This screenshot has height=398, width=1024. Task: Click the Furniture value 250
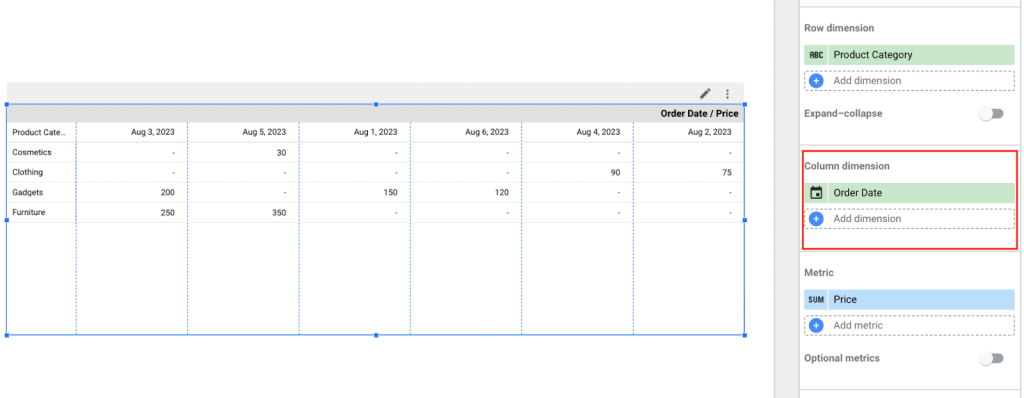click(x=167, y=212)
